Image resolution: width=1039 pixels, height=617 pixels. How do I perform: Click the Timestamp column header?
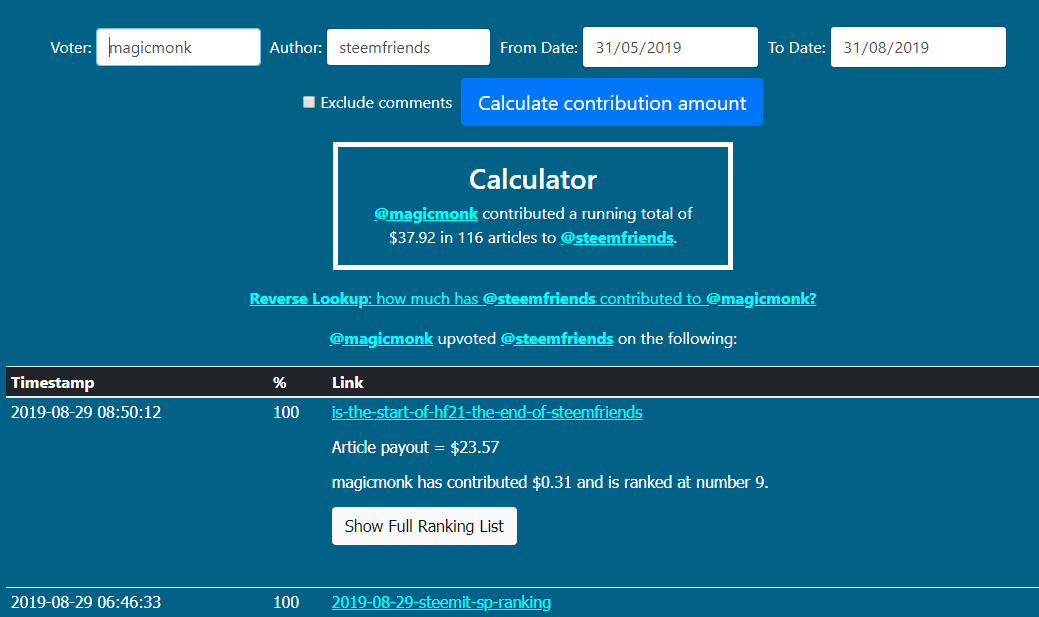(53, 382)
